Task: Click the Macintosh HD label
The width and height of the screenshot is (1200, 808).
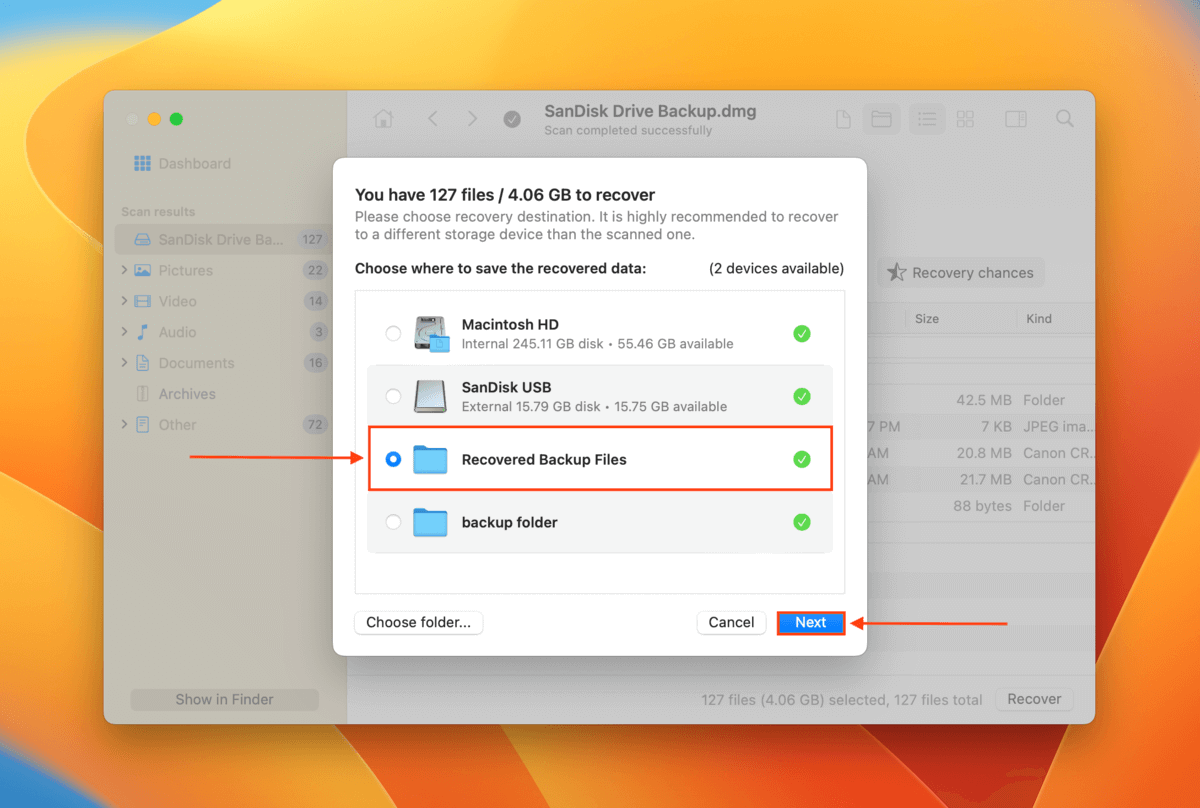Action: click(x=510, y=325)
